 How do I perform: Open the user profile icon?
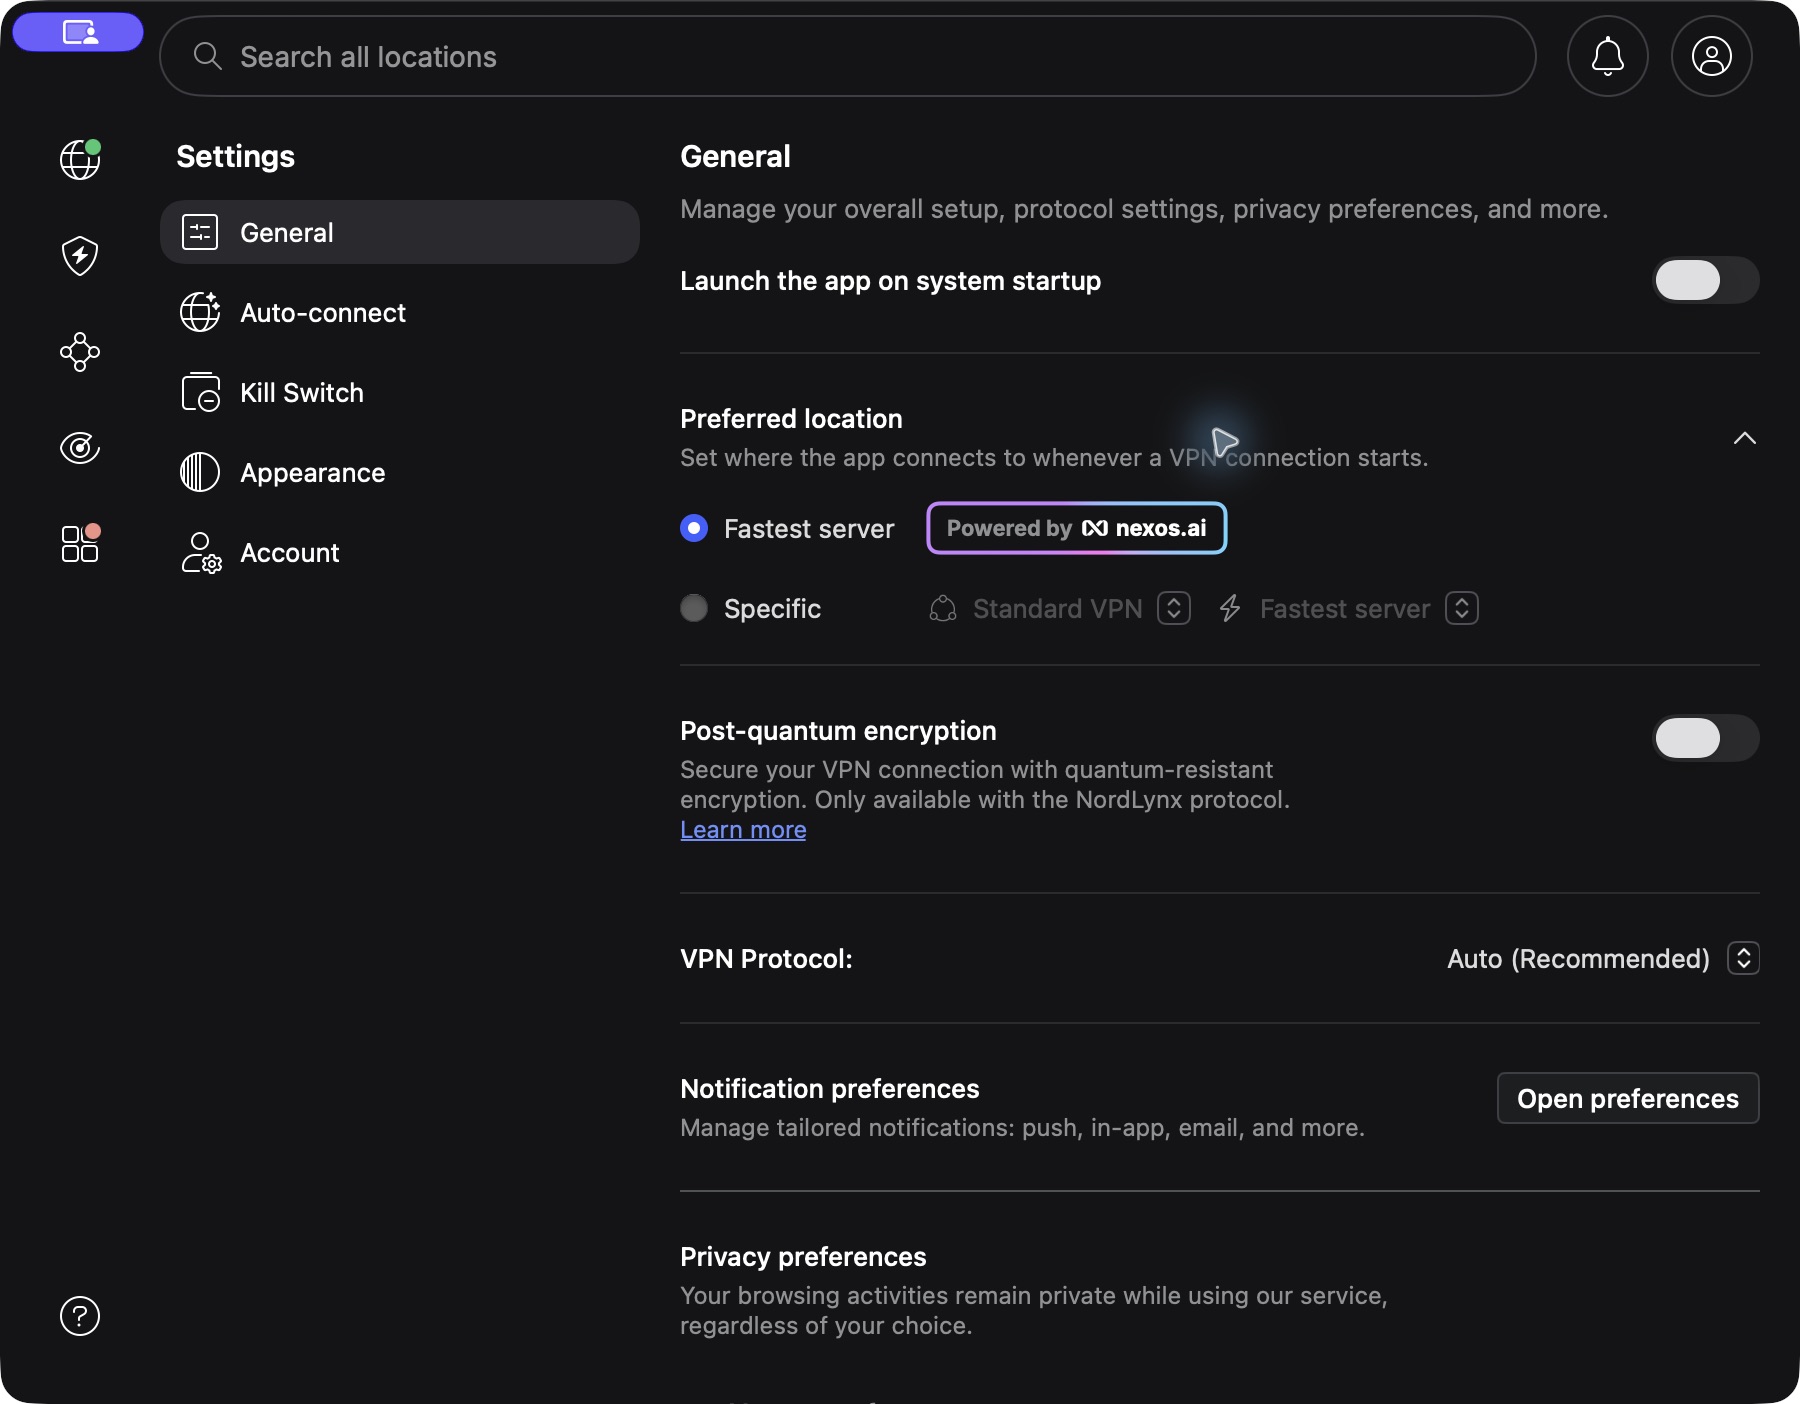(x=1712, y=56)
